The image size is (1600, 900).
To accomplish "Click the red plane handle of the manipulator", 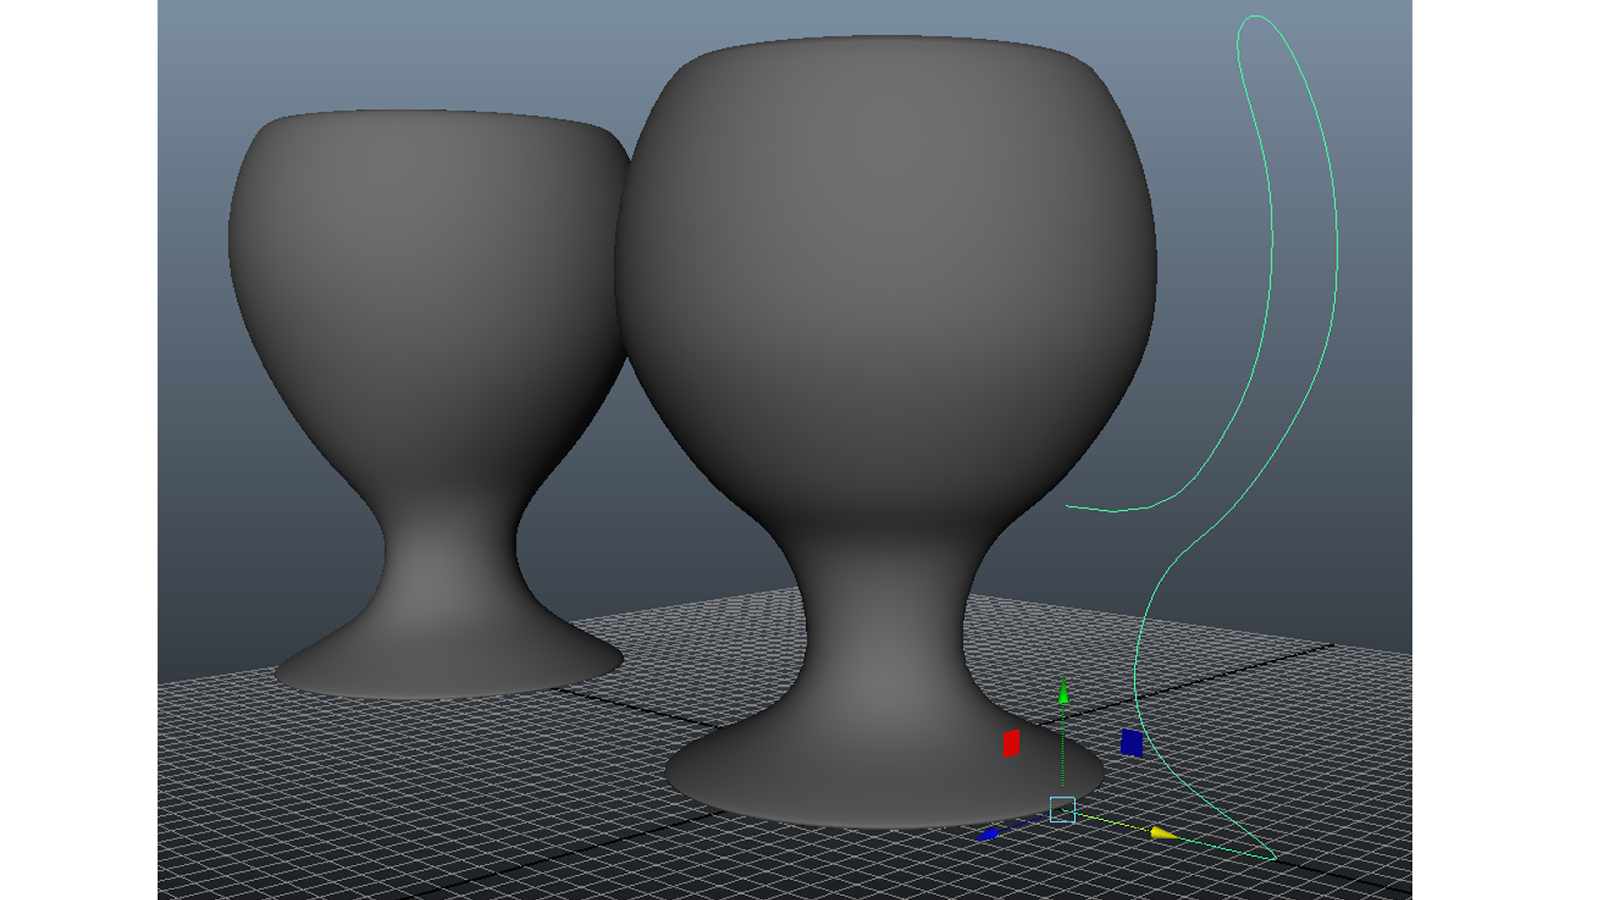I will [1011, 743].
